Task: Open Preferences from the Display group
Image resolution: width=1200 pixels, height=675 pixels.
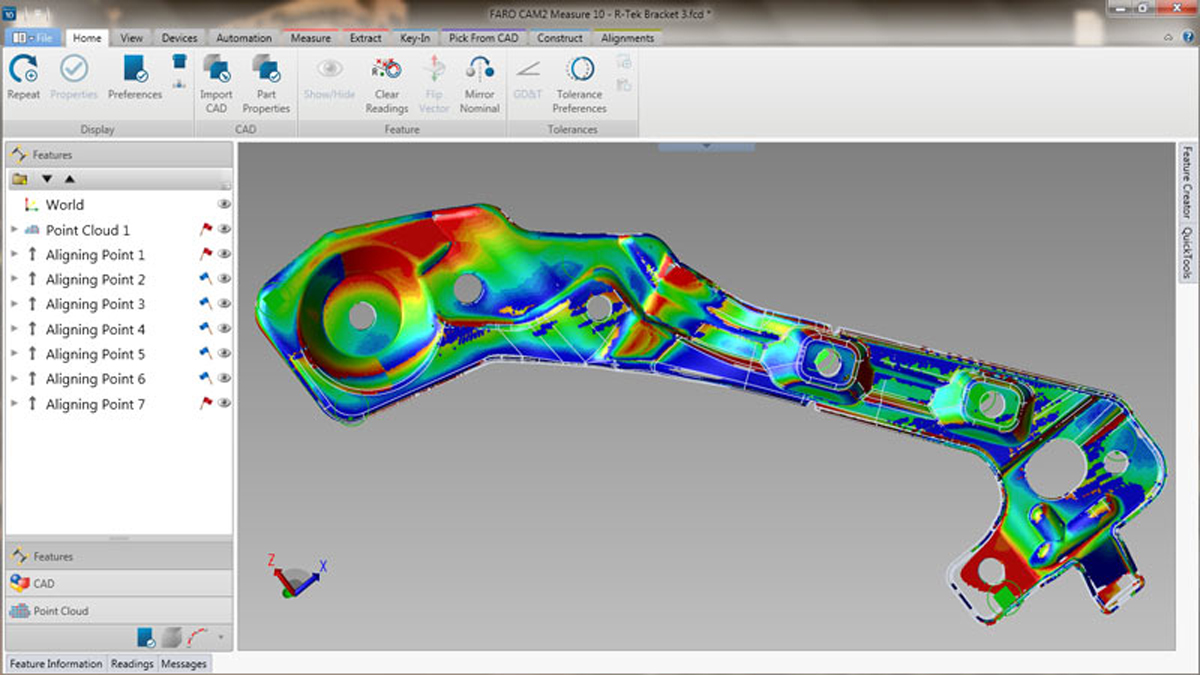Action: tap(134, 72)
